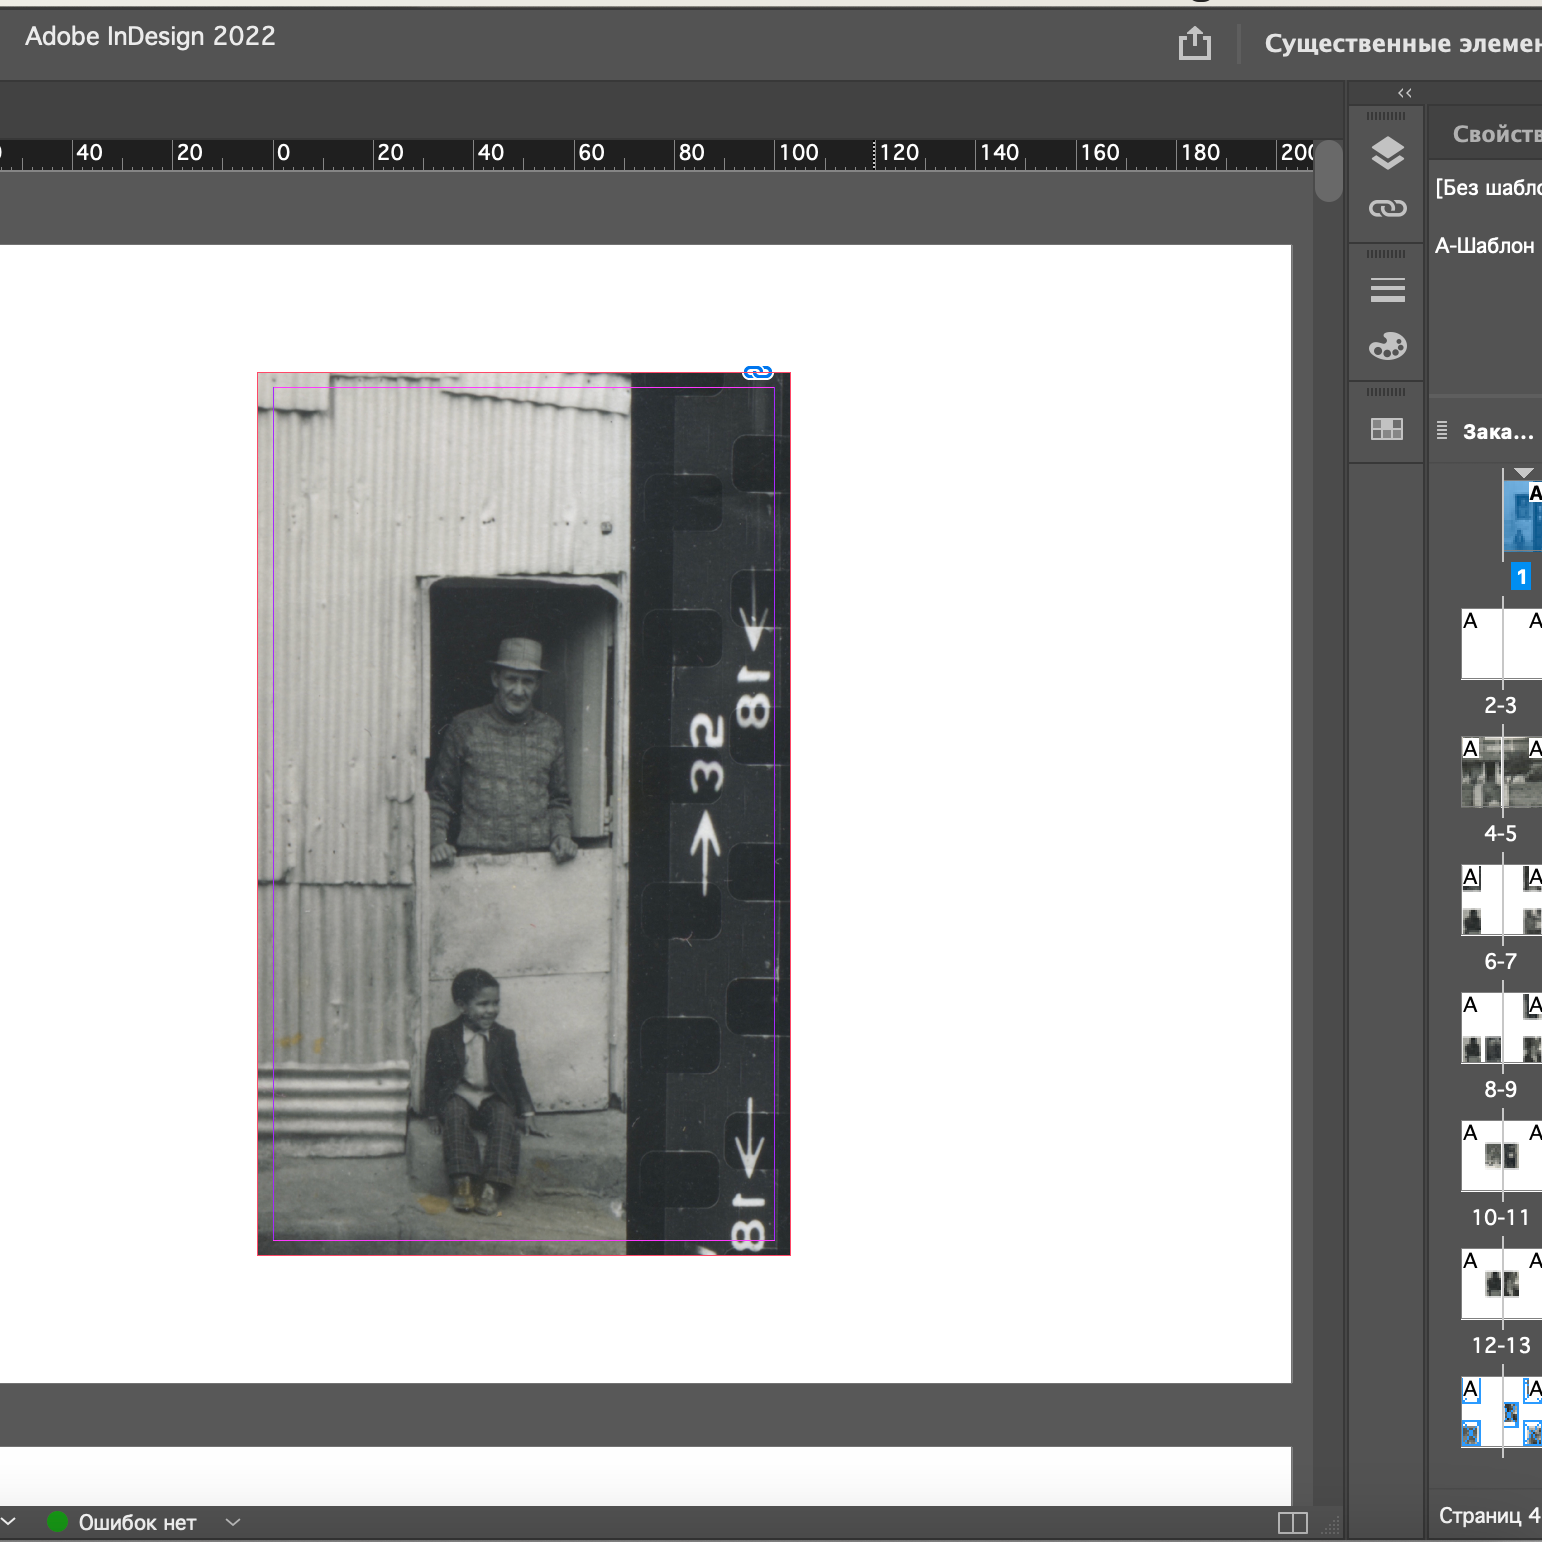This screenshot has width=1542, height=1542.
Task: Open the Swatches palette icon
Action: [1387, 347]
